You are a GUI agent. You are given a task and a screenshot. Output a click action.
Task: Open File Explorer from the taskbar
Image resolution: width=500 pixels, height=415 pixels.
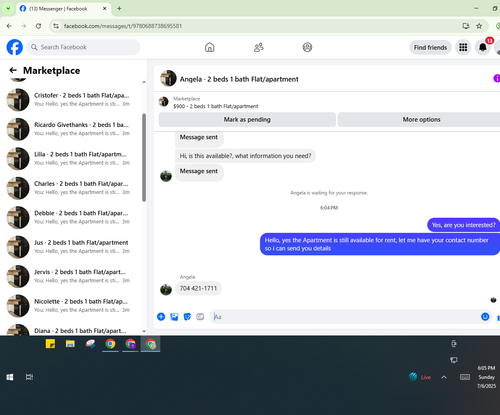click(x=70, y=344)
